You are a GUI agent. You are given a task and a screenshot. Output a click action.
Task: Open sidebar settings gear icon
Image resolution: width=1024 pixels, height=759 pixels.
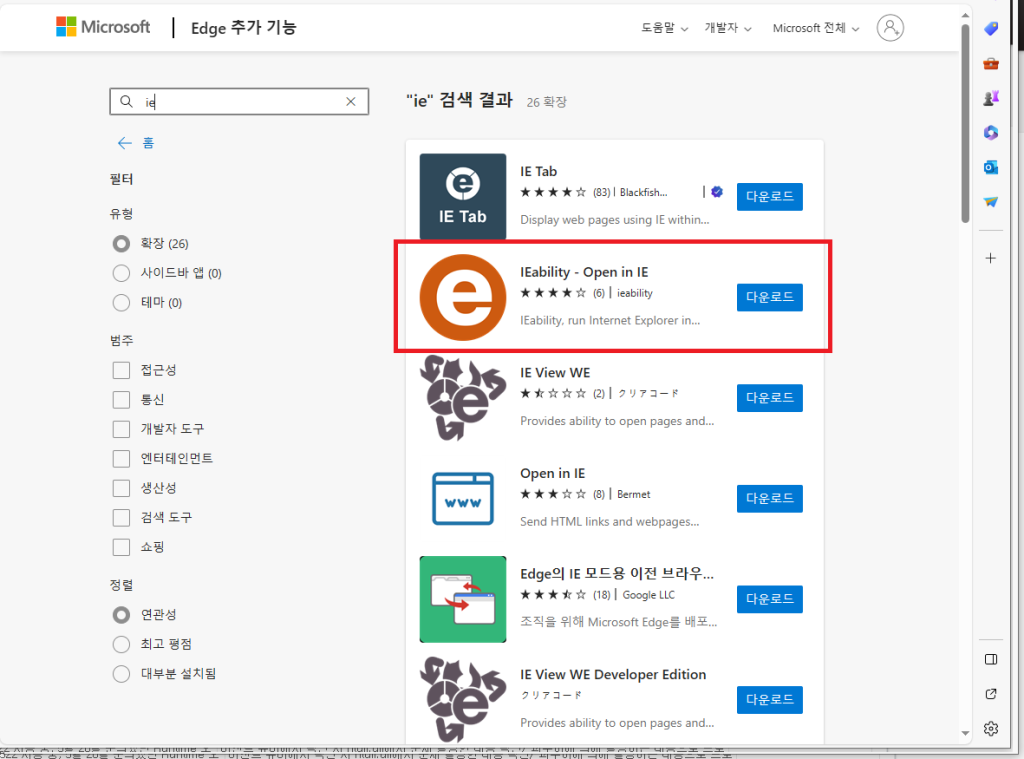pos(991,728)
